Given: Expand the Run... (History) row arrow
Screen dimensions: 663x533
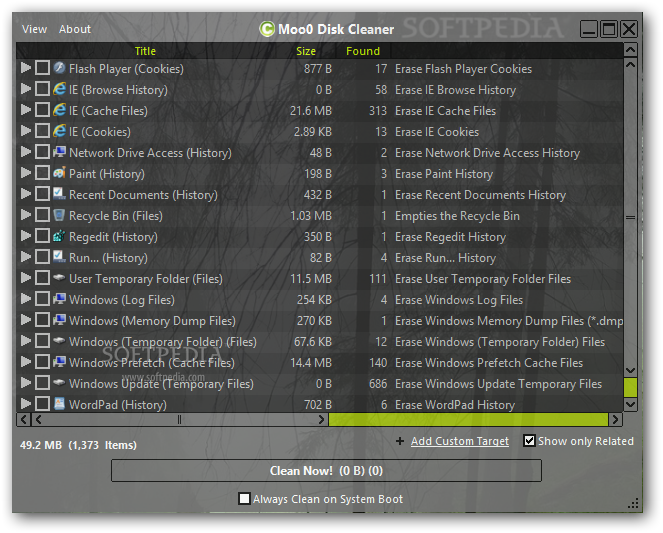Looking at the screenshot, I should tap(26, 257).
